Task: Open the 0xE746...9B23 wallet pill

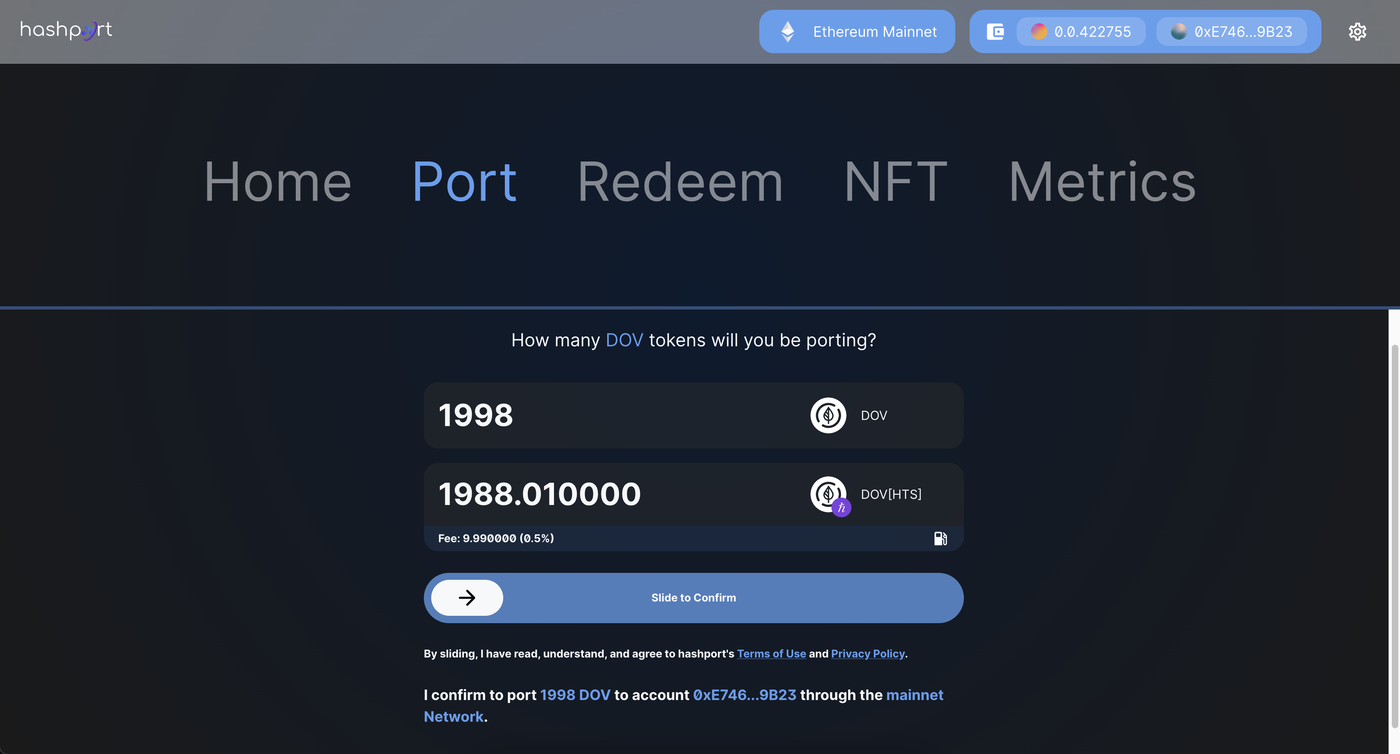Action: pyautogui.click(x=1231, y=32)
